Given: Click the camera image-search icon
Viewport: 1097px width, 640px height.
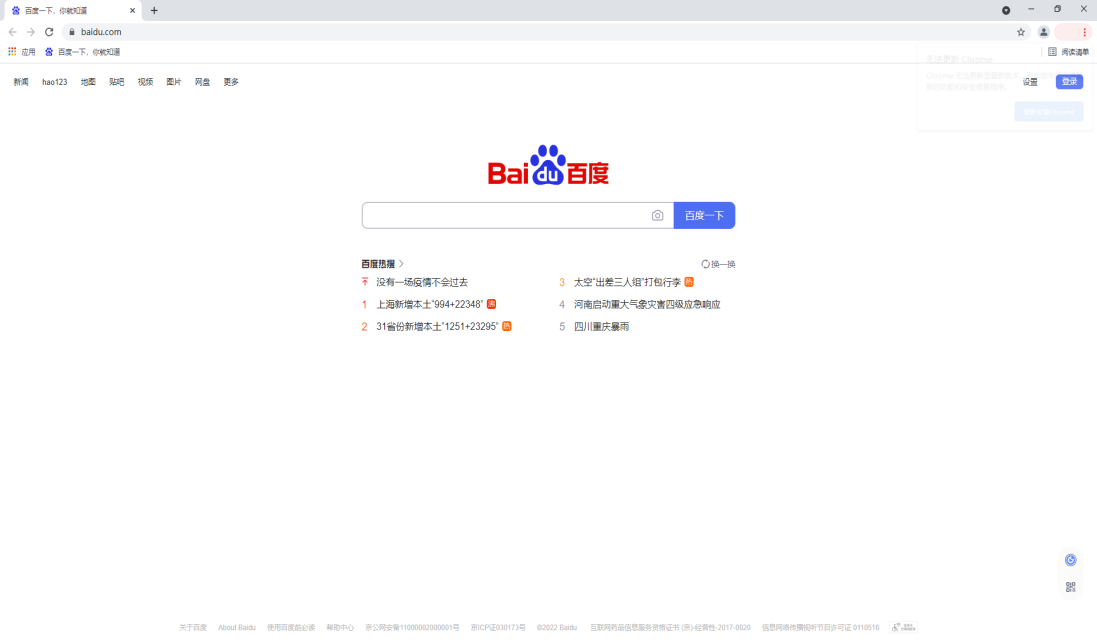Looking at the screenshot, I should tap(657, 215).
